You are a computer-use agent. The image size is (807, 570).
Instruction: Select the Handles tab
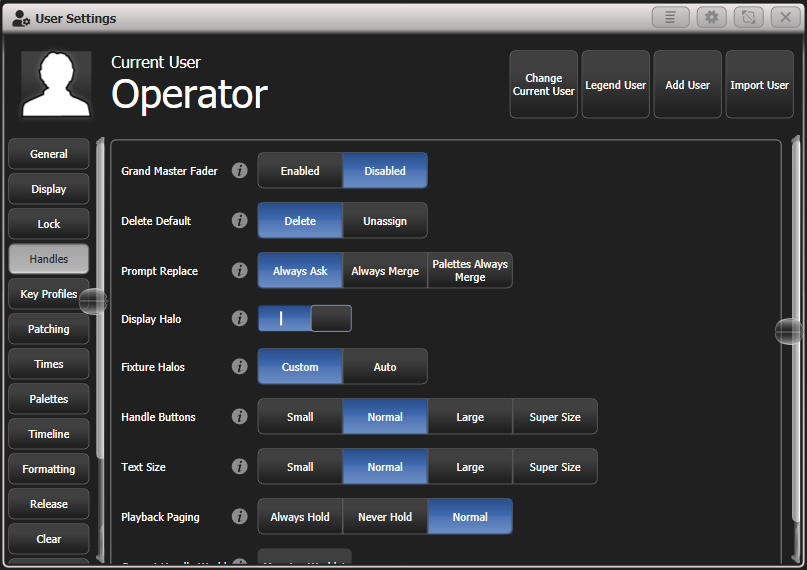[48, 258]
